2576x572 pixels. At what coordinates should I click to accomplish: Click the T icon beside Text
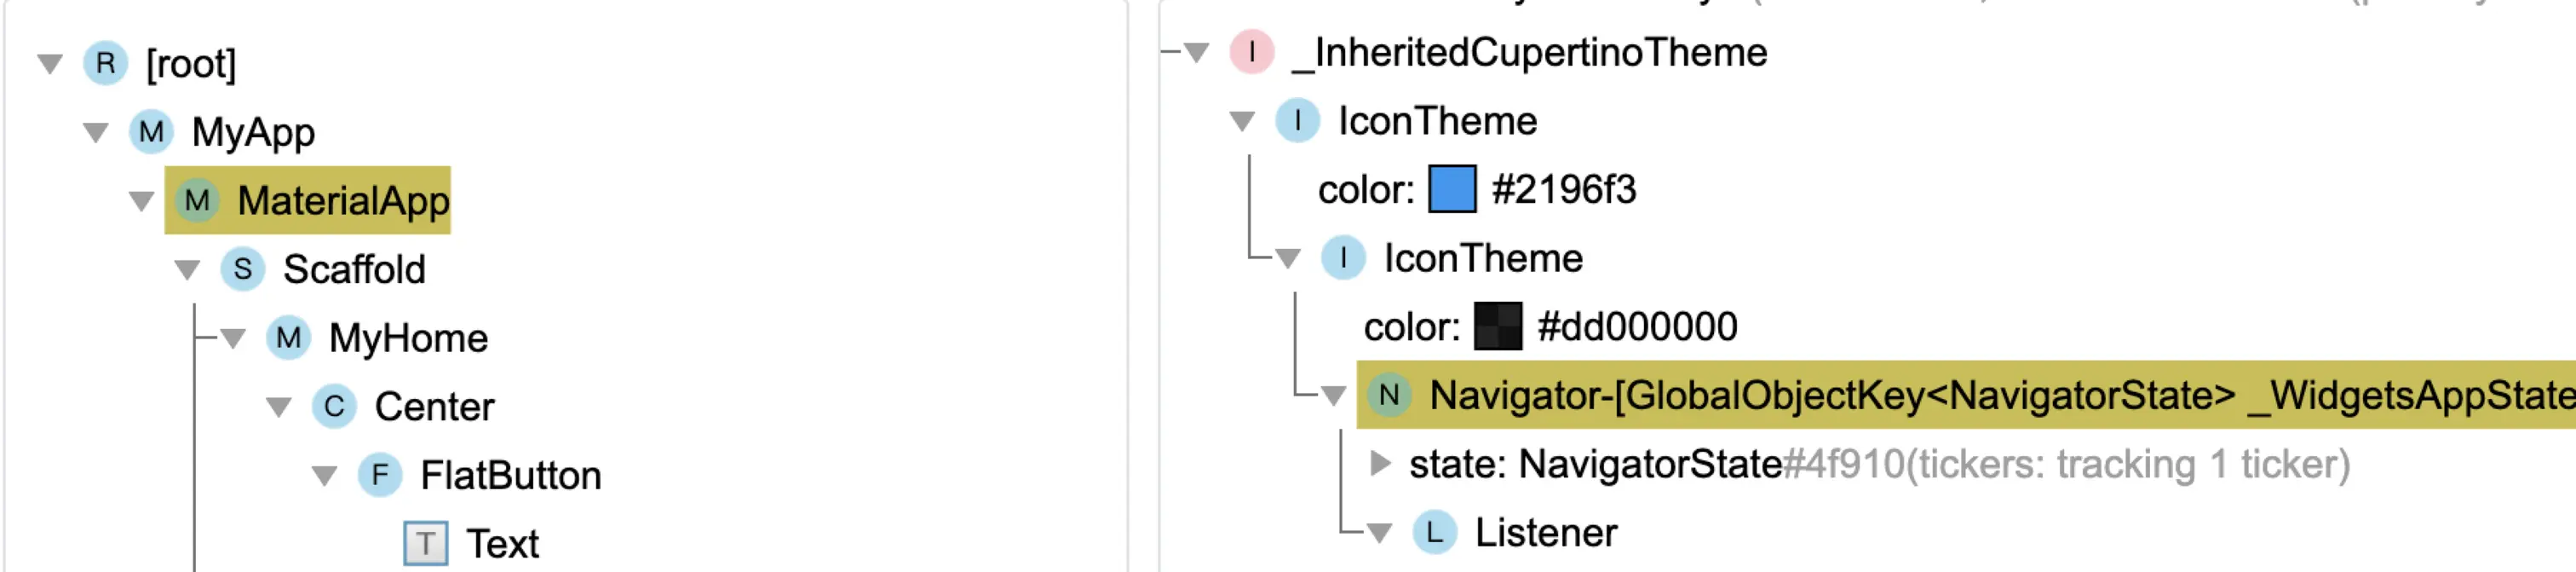coord(425,544)
